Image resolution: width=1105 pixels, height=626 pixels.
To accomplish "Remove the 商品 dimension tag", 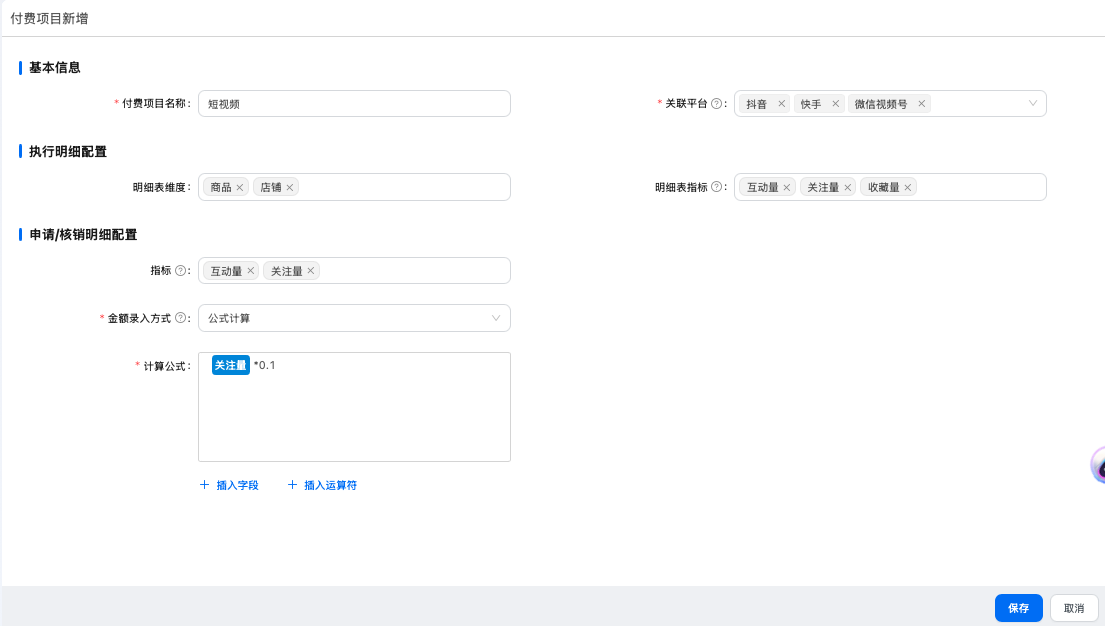I will pos(240,188).
